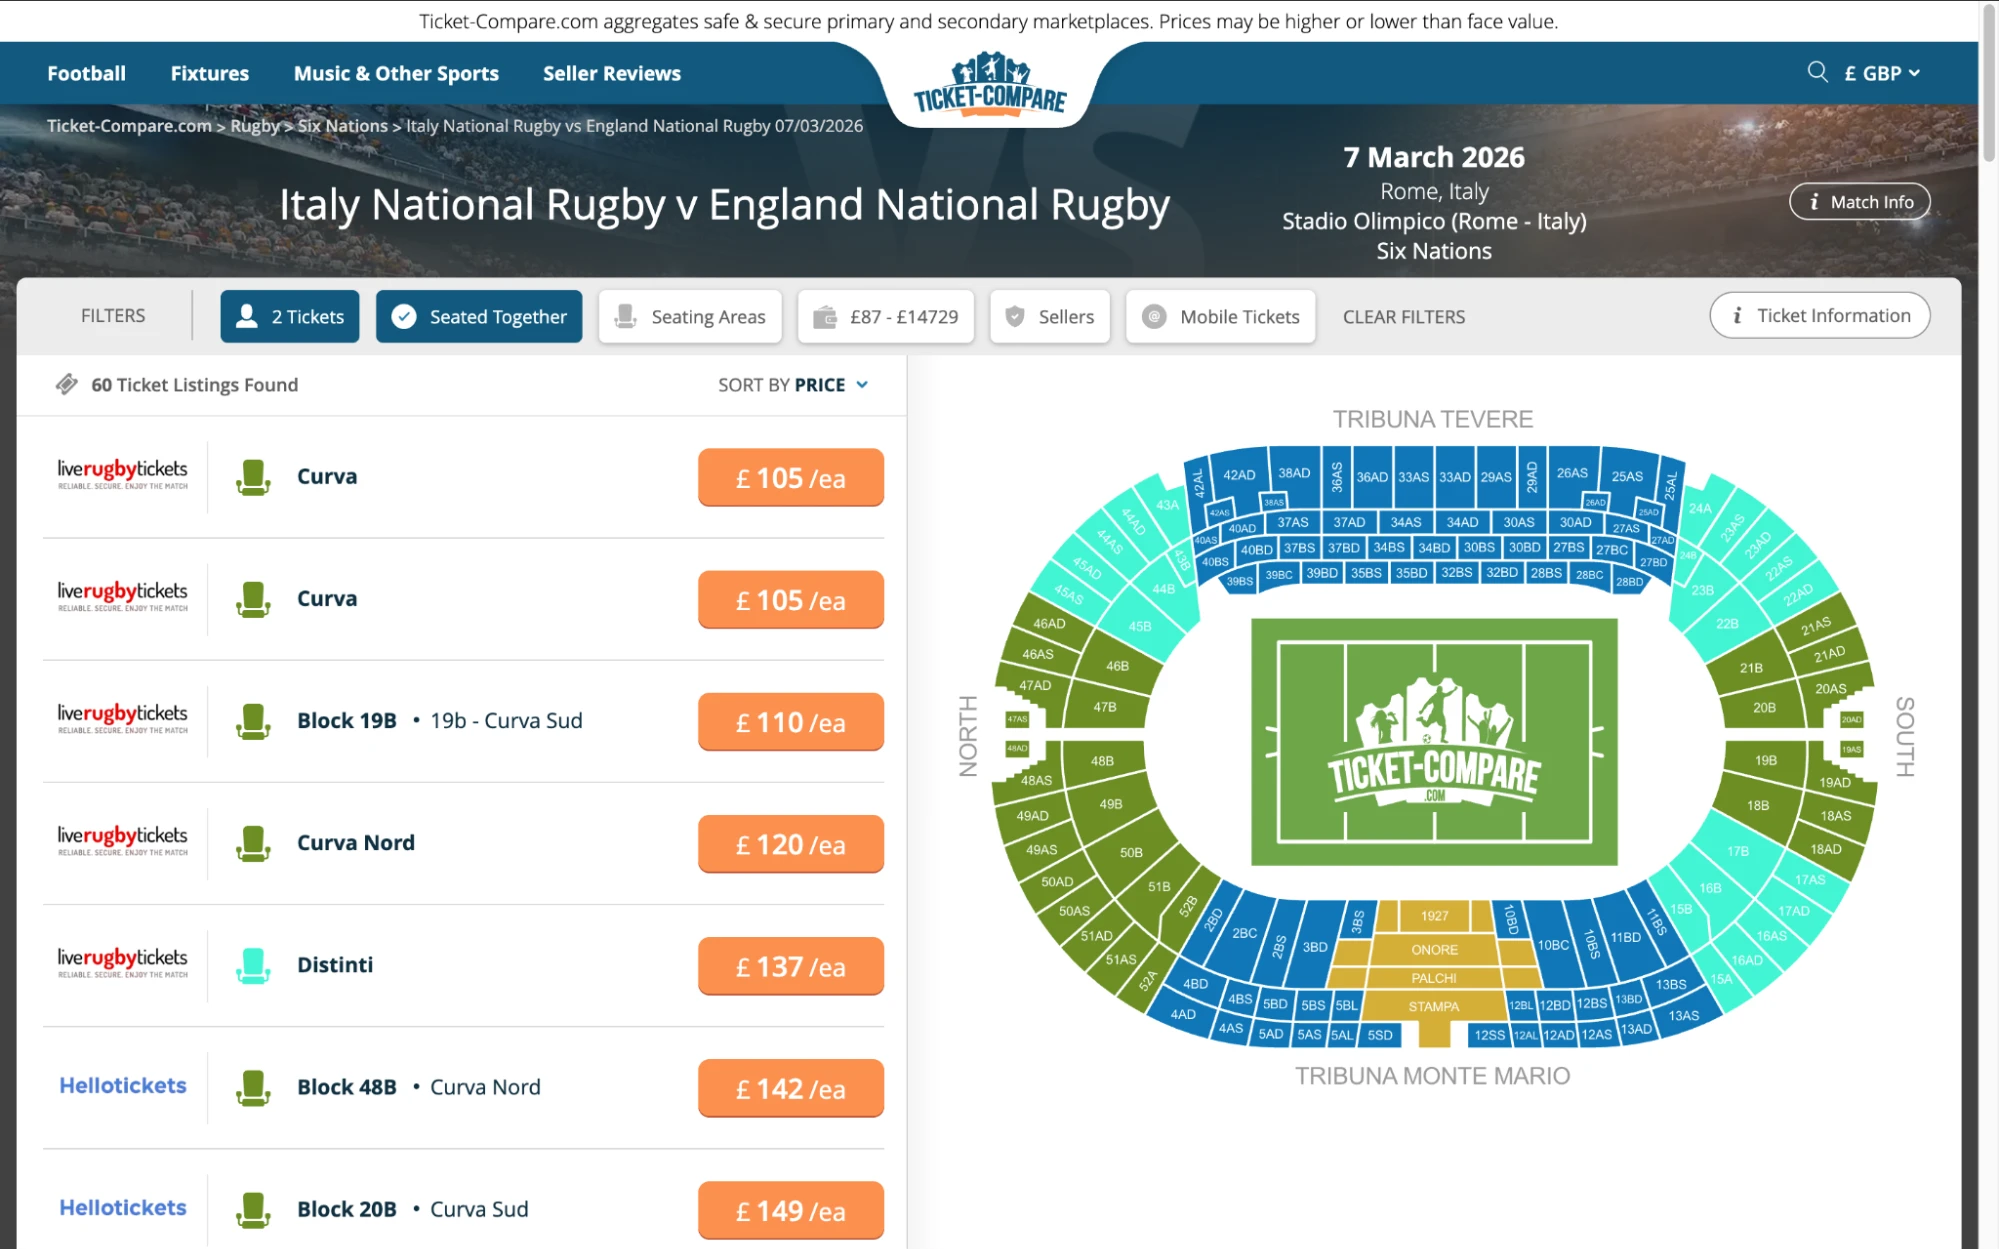Follow the Six Nations breadcrumb link
Image resolution: width=1999 pixels, height=1250 pixels.
click(342, 125)
